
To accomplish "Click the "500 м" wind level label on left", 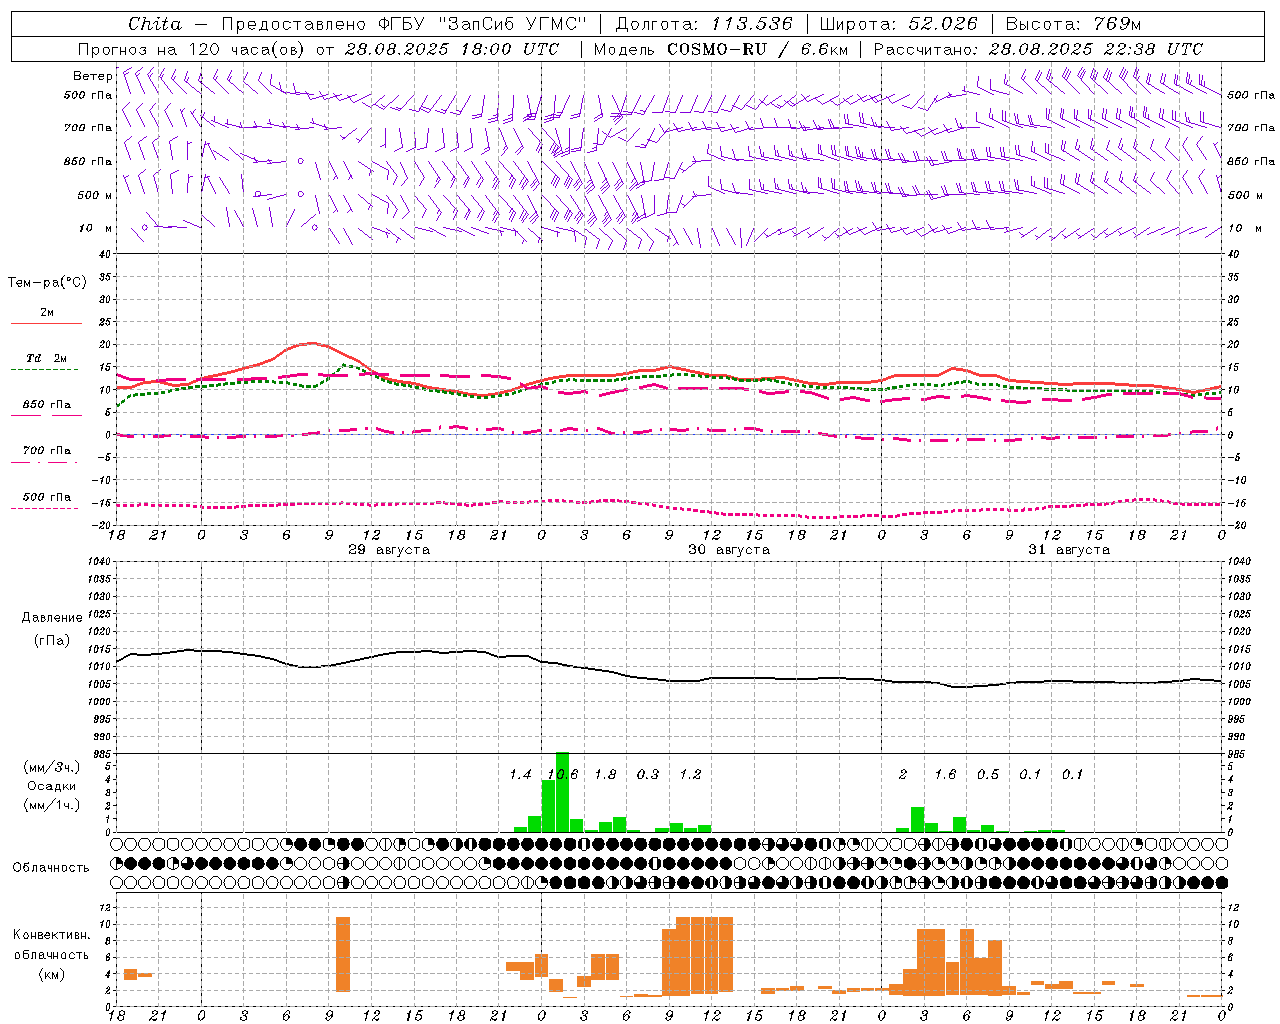I will 96,195.
